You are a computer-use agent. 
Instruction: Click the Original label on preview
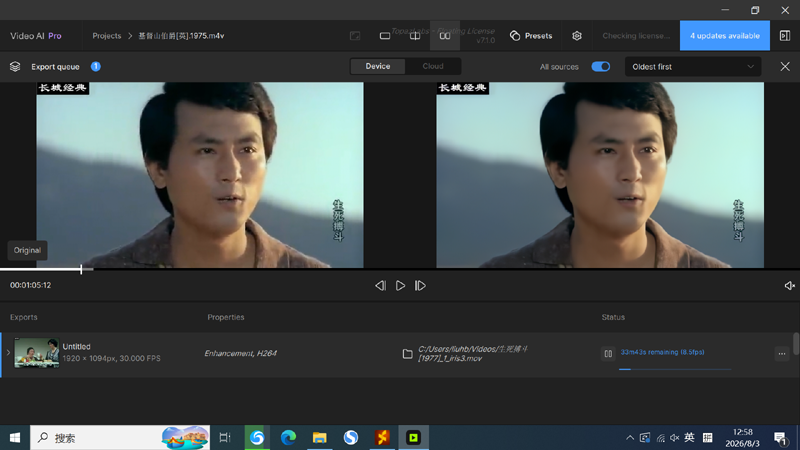click(x=27, y=250)
